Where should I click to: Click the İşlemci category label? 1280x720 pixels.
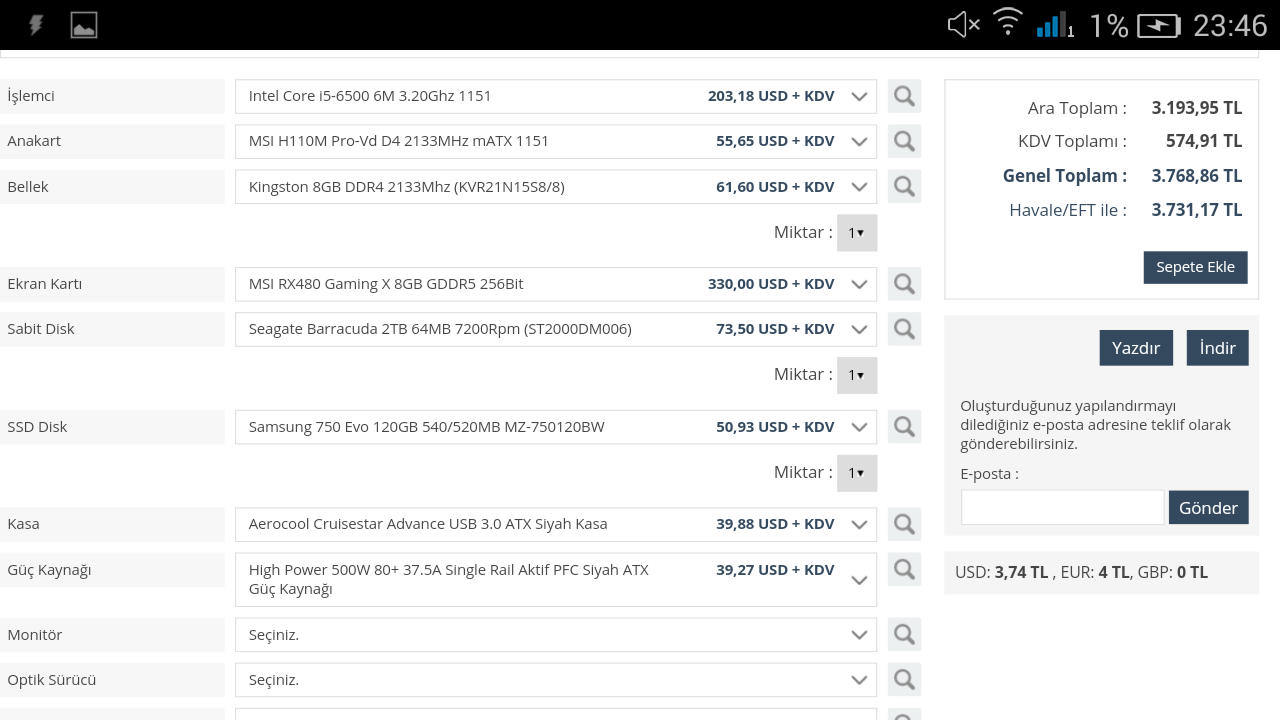pos(31,96)
